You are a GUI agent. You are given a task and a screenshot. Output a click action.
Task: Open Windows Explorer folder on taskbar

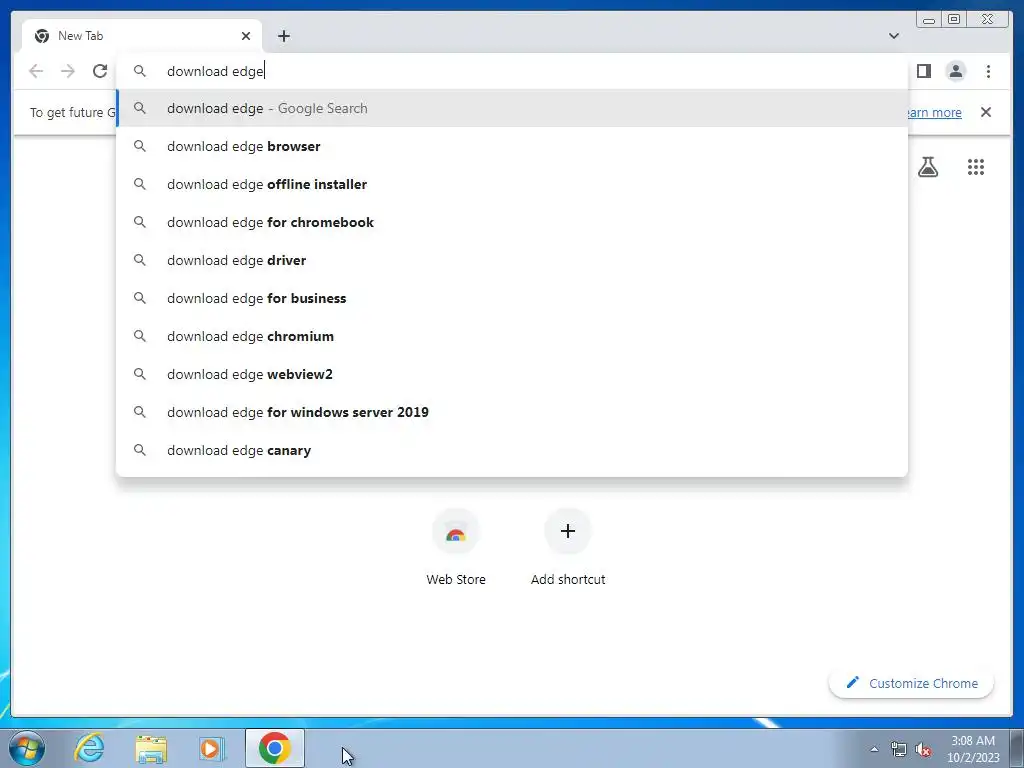151,748
